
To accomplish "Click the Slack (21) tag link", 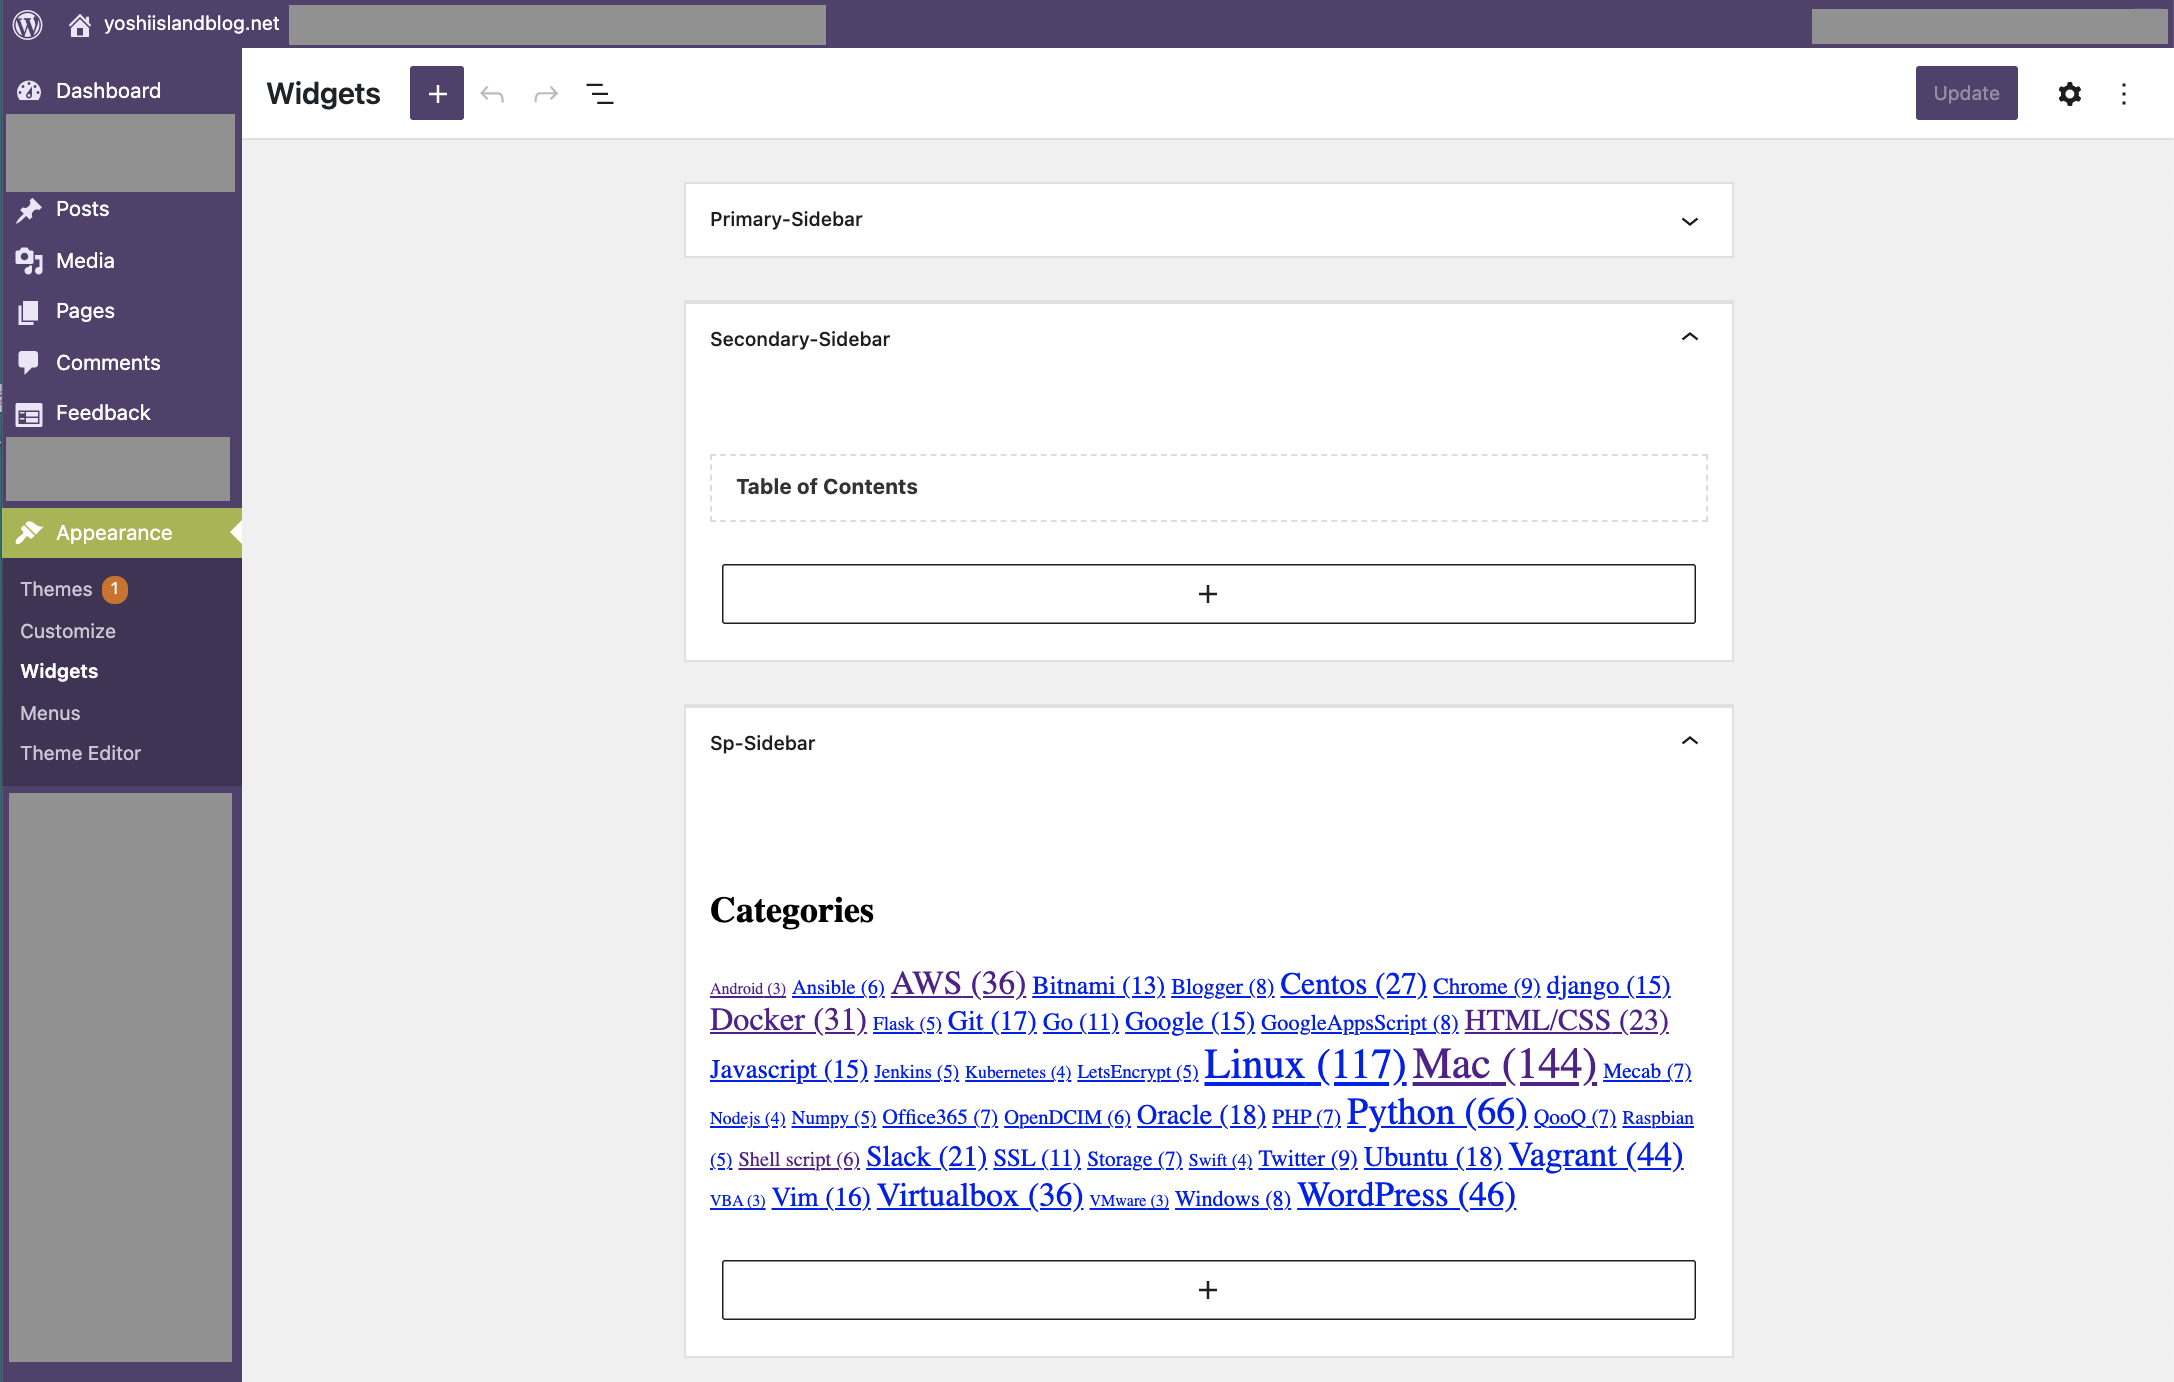I will (926, 1157).
